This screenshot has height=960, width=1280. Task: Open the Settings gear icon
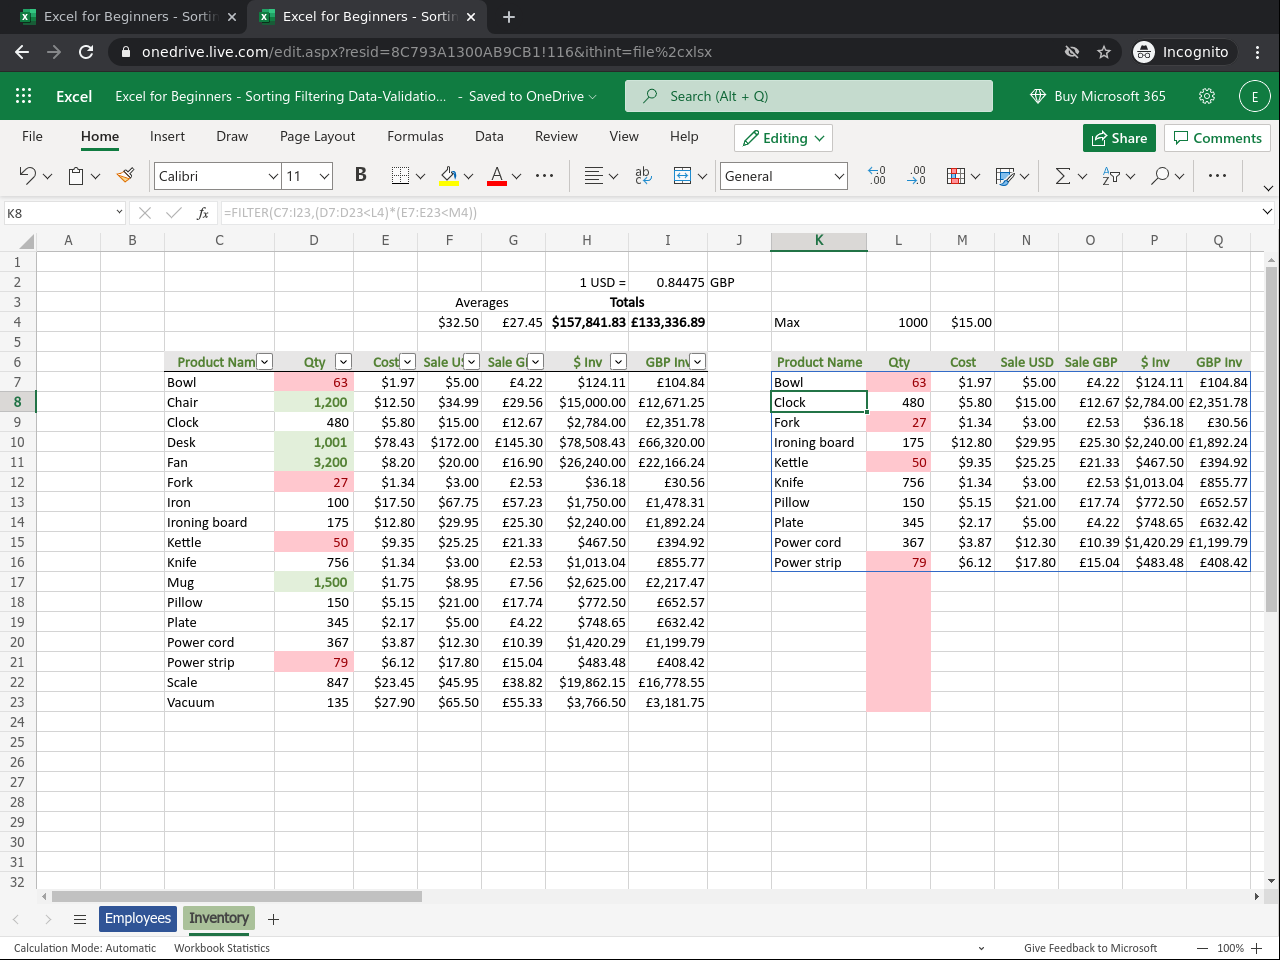tap(1207, 96)
